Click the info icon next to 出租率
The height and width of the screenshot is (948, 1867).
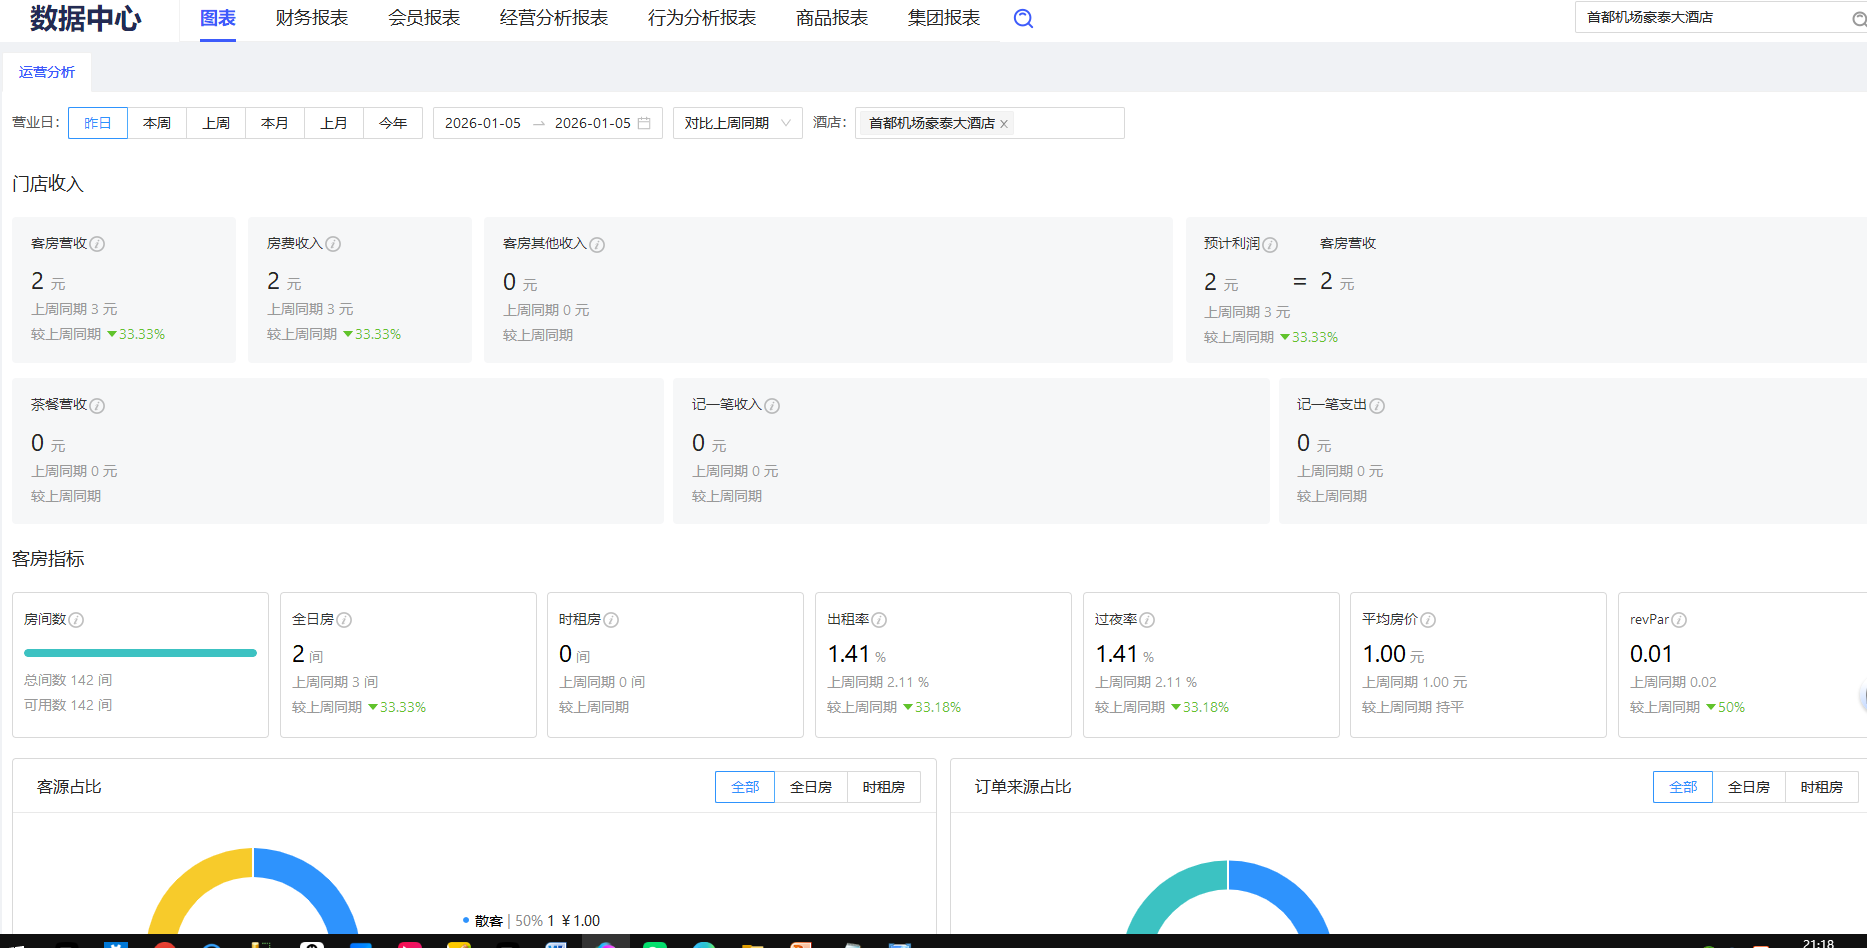(x=879, y=620)
